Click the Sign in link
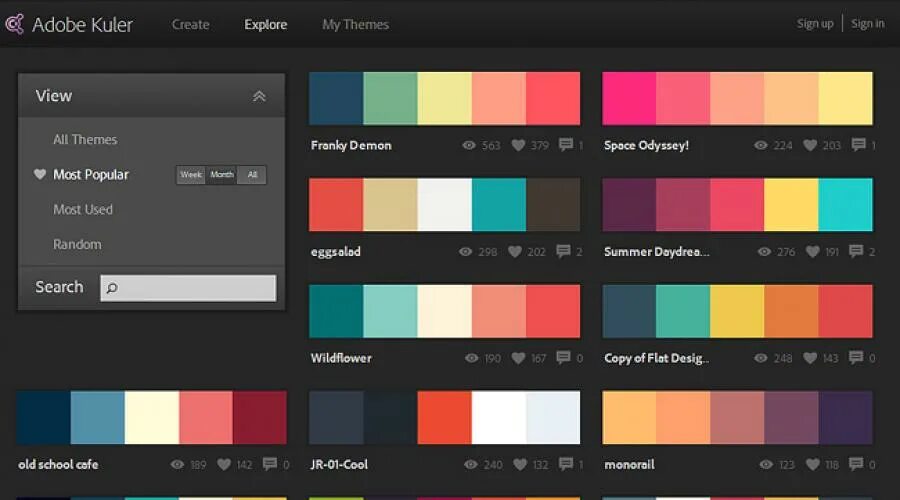The height and width of the screenshot is (500, 900). pyautogui.click(x=867, y=24)
